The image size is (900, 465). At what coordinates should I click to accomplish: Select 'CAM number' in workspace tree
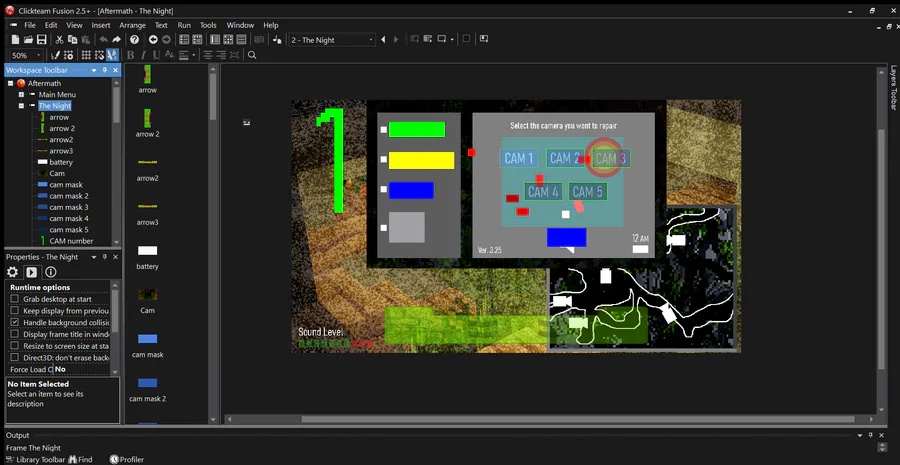[71, 241]
